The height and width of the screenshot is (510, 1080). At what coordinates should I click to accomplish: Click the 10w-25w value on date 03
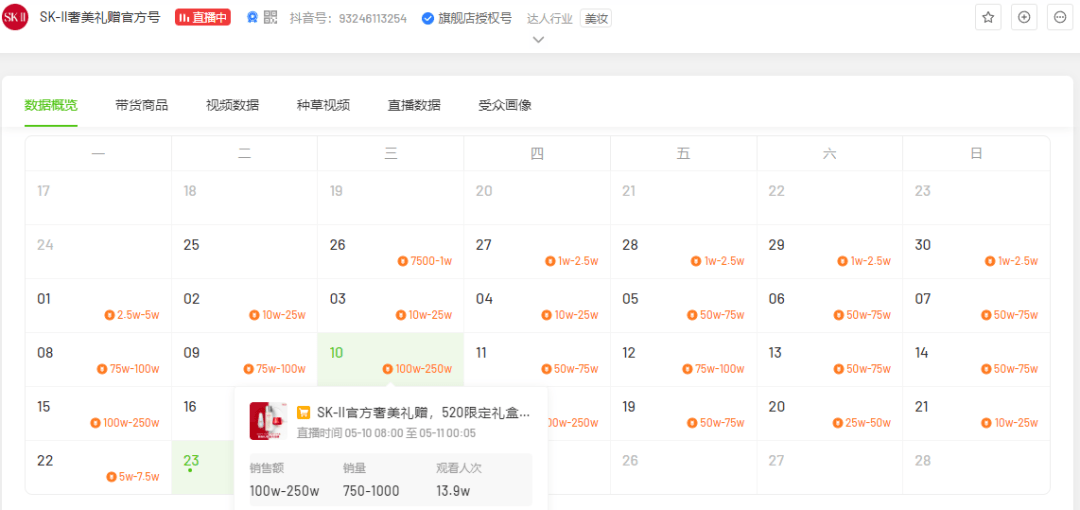430,315
